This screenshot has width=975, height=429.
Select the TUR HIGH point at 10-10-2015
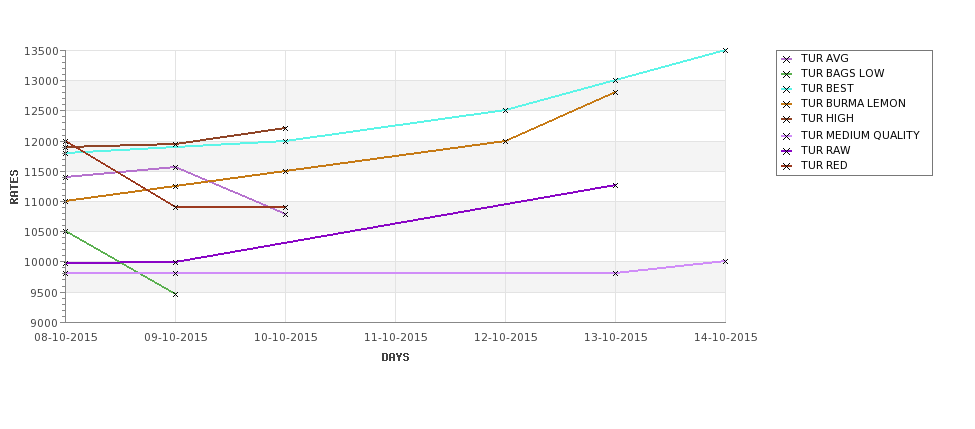tap(285, 129)
